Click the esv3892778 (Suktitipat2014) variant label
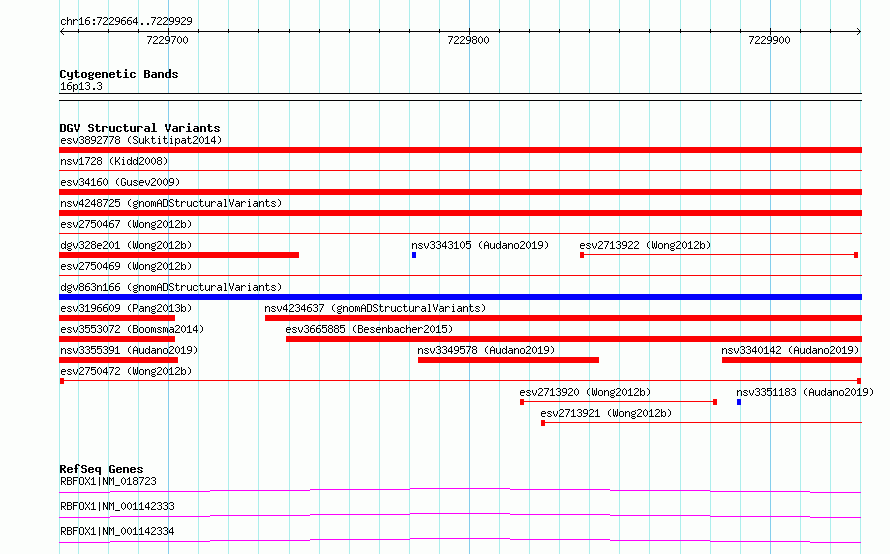This screenshot has height=554, width=890. tap(141, 140)
